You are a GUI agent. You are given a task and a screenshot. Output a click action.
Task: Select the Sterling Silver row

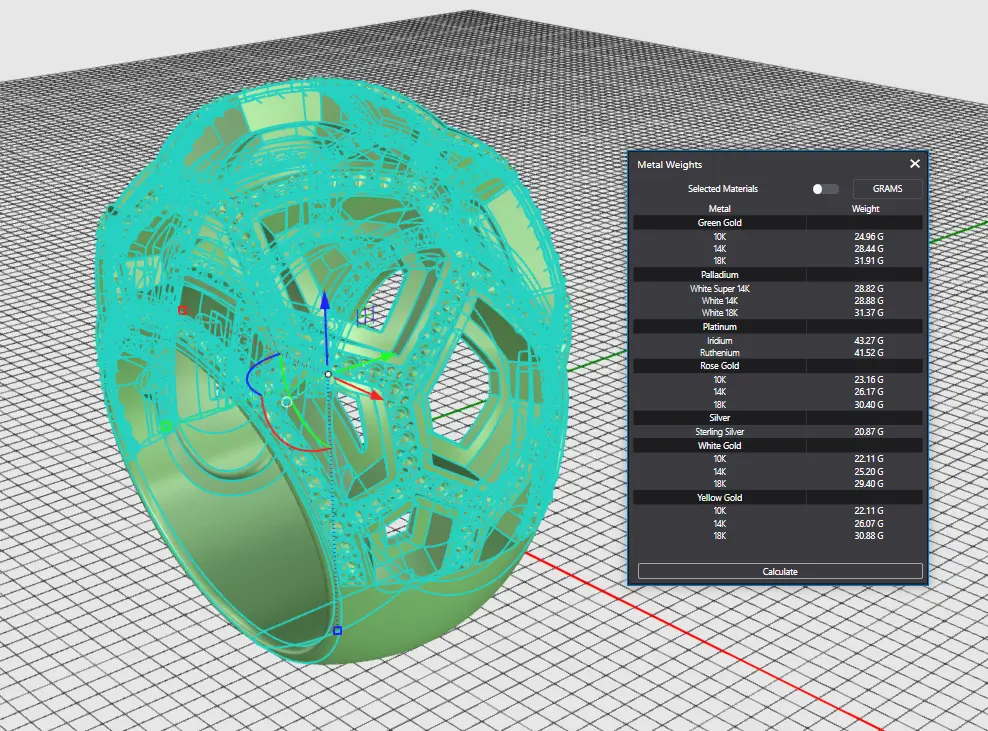tap(719, 432)
